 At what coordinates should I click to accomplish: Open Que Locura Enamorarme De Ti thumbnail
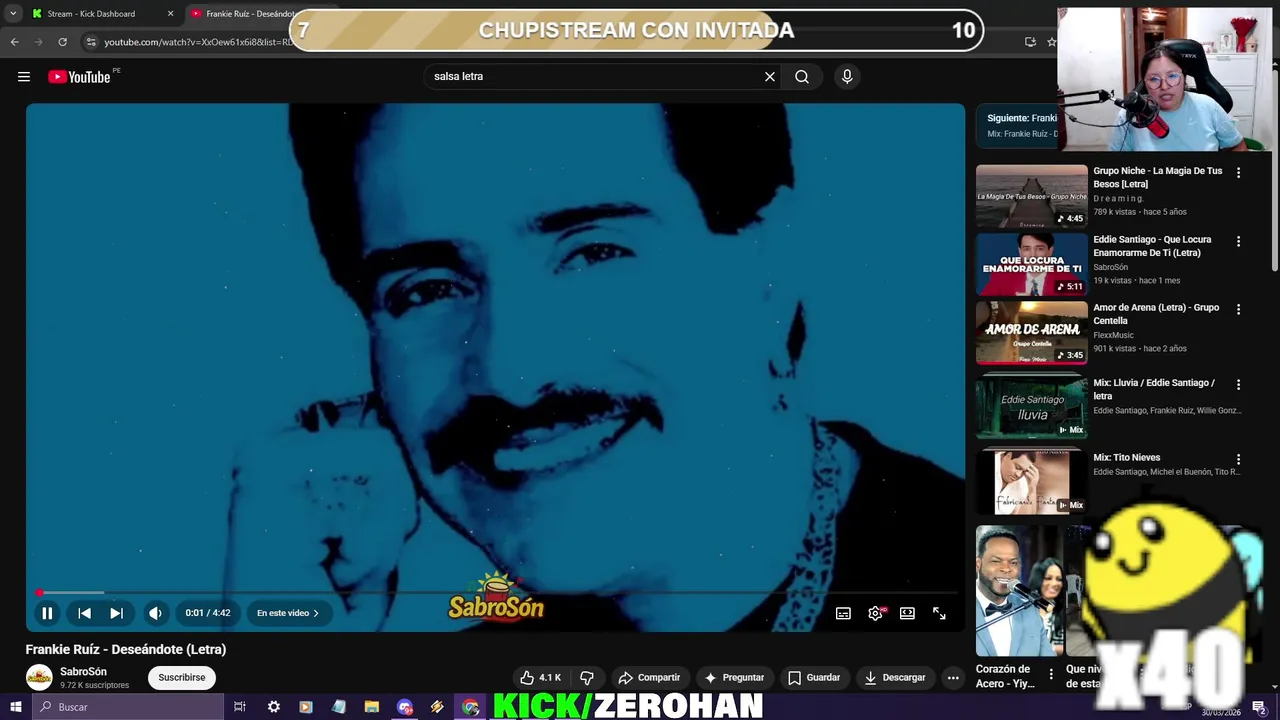(x=1031, y=264)
